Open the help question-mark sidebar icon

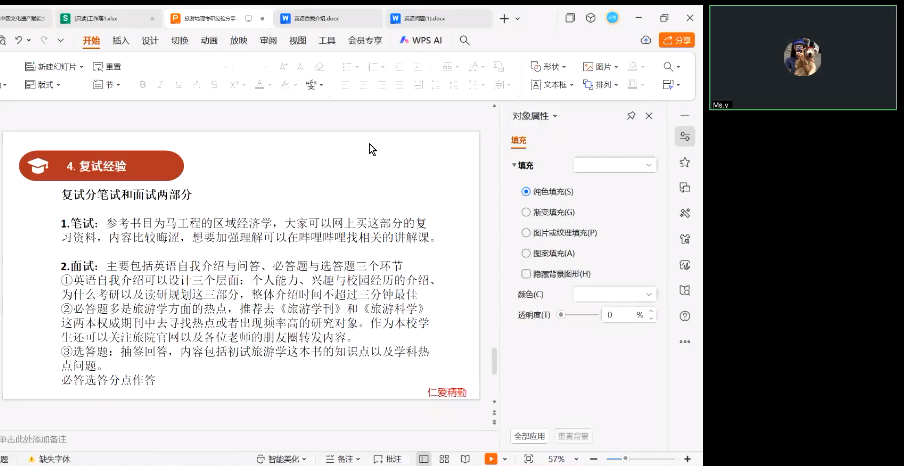click(684, 316)
